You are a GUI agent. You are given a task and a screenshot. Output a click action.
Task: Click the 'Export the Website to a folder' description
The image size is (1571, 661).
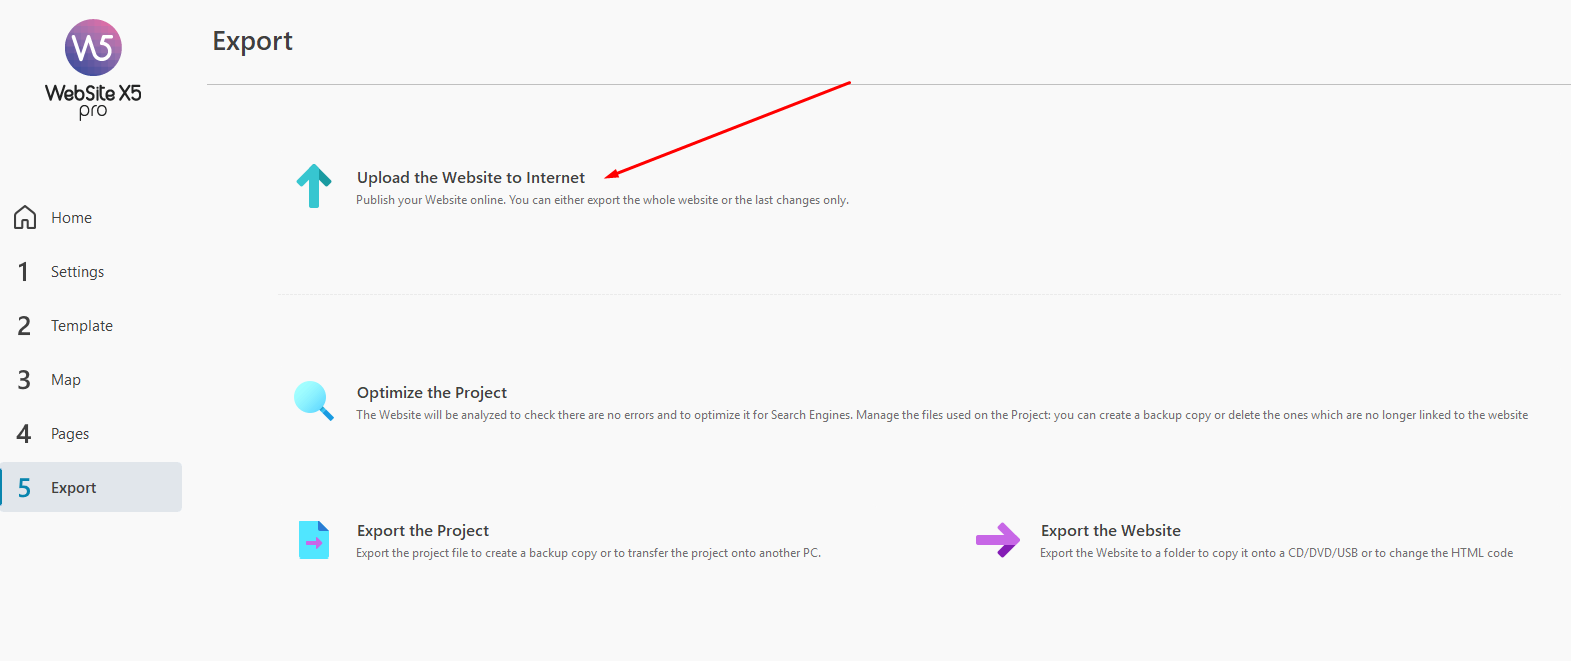tap(1276, 553)
